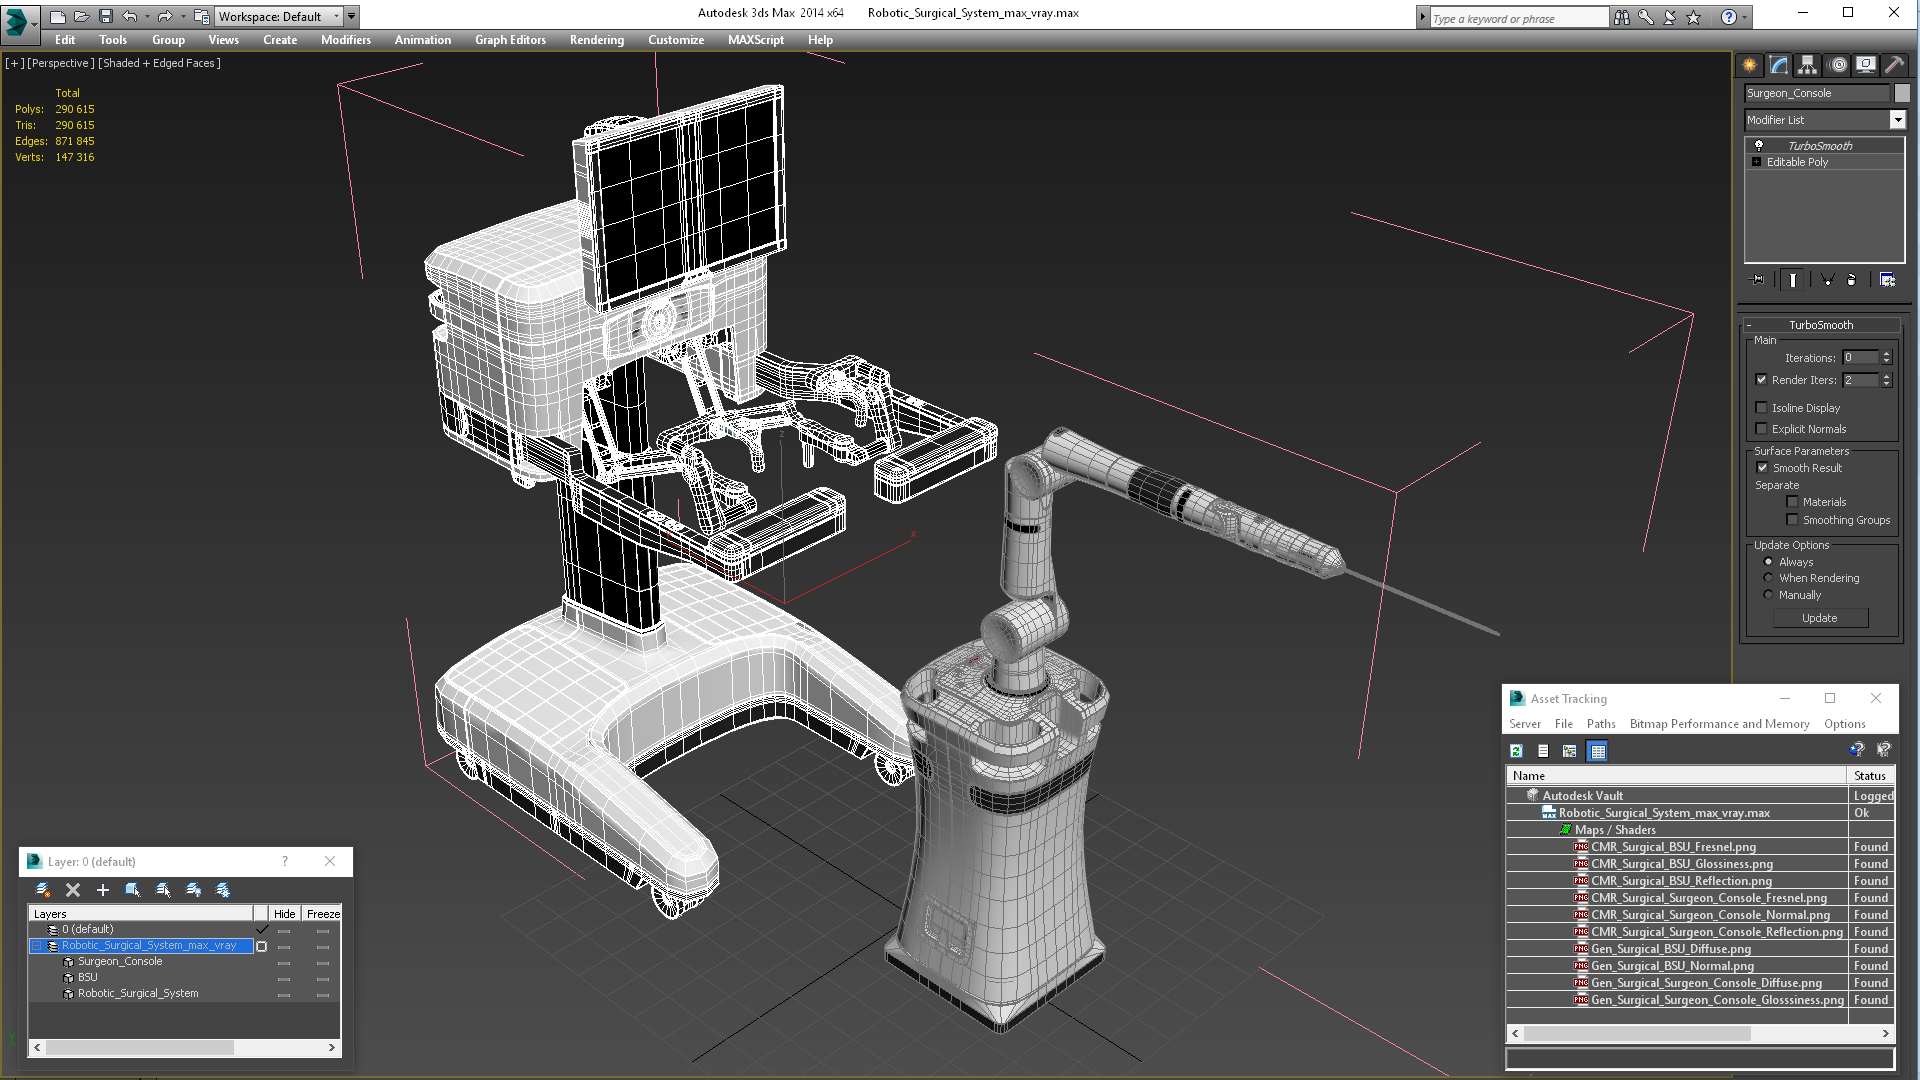Click Table View icon in Asset Tracking
This screenshot has width=1920, height=1080.
(1598, 751)
